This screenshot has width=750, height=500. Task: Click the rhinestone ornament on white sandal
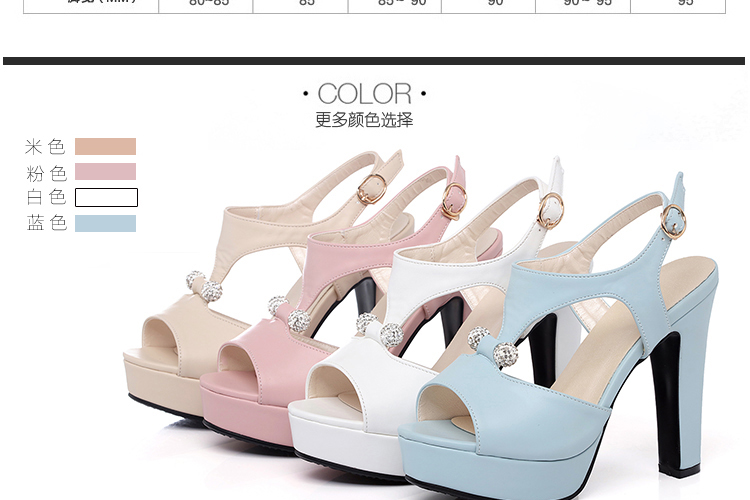pyautogui.click(x=380, y=329)
